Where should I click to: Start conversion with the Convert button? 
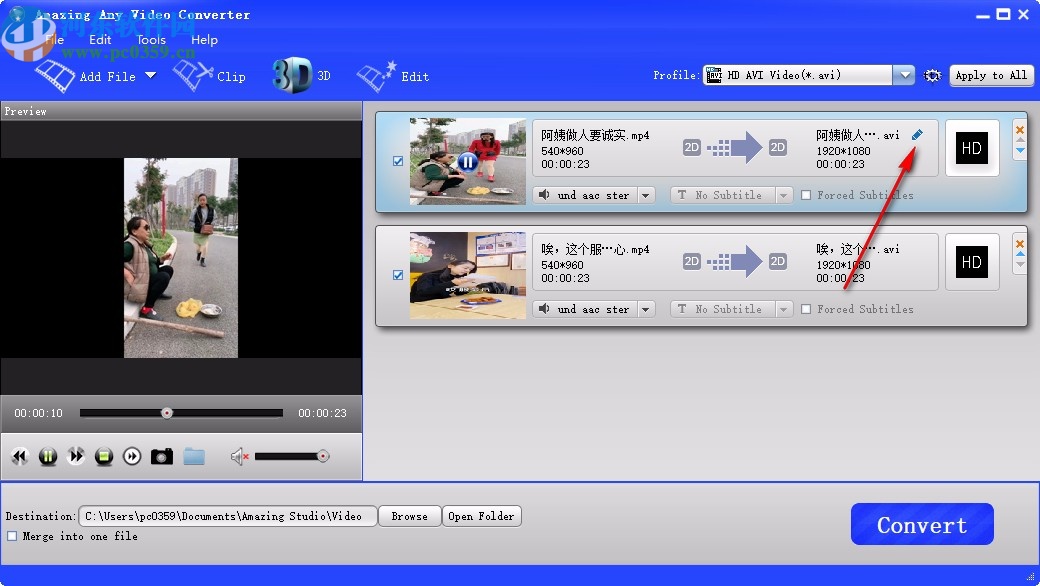[x=921, y=524]
